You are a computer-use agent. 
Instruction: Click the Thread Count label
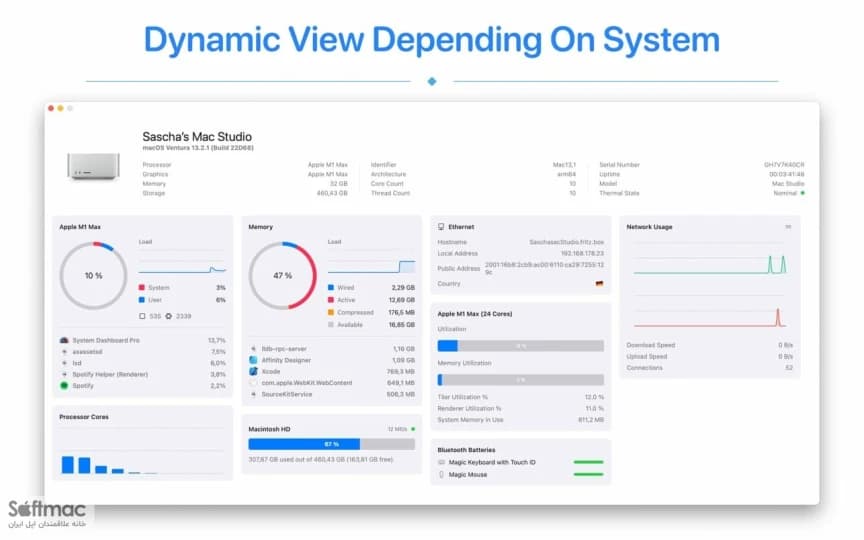point(391,193)
